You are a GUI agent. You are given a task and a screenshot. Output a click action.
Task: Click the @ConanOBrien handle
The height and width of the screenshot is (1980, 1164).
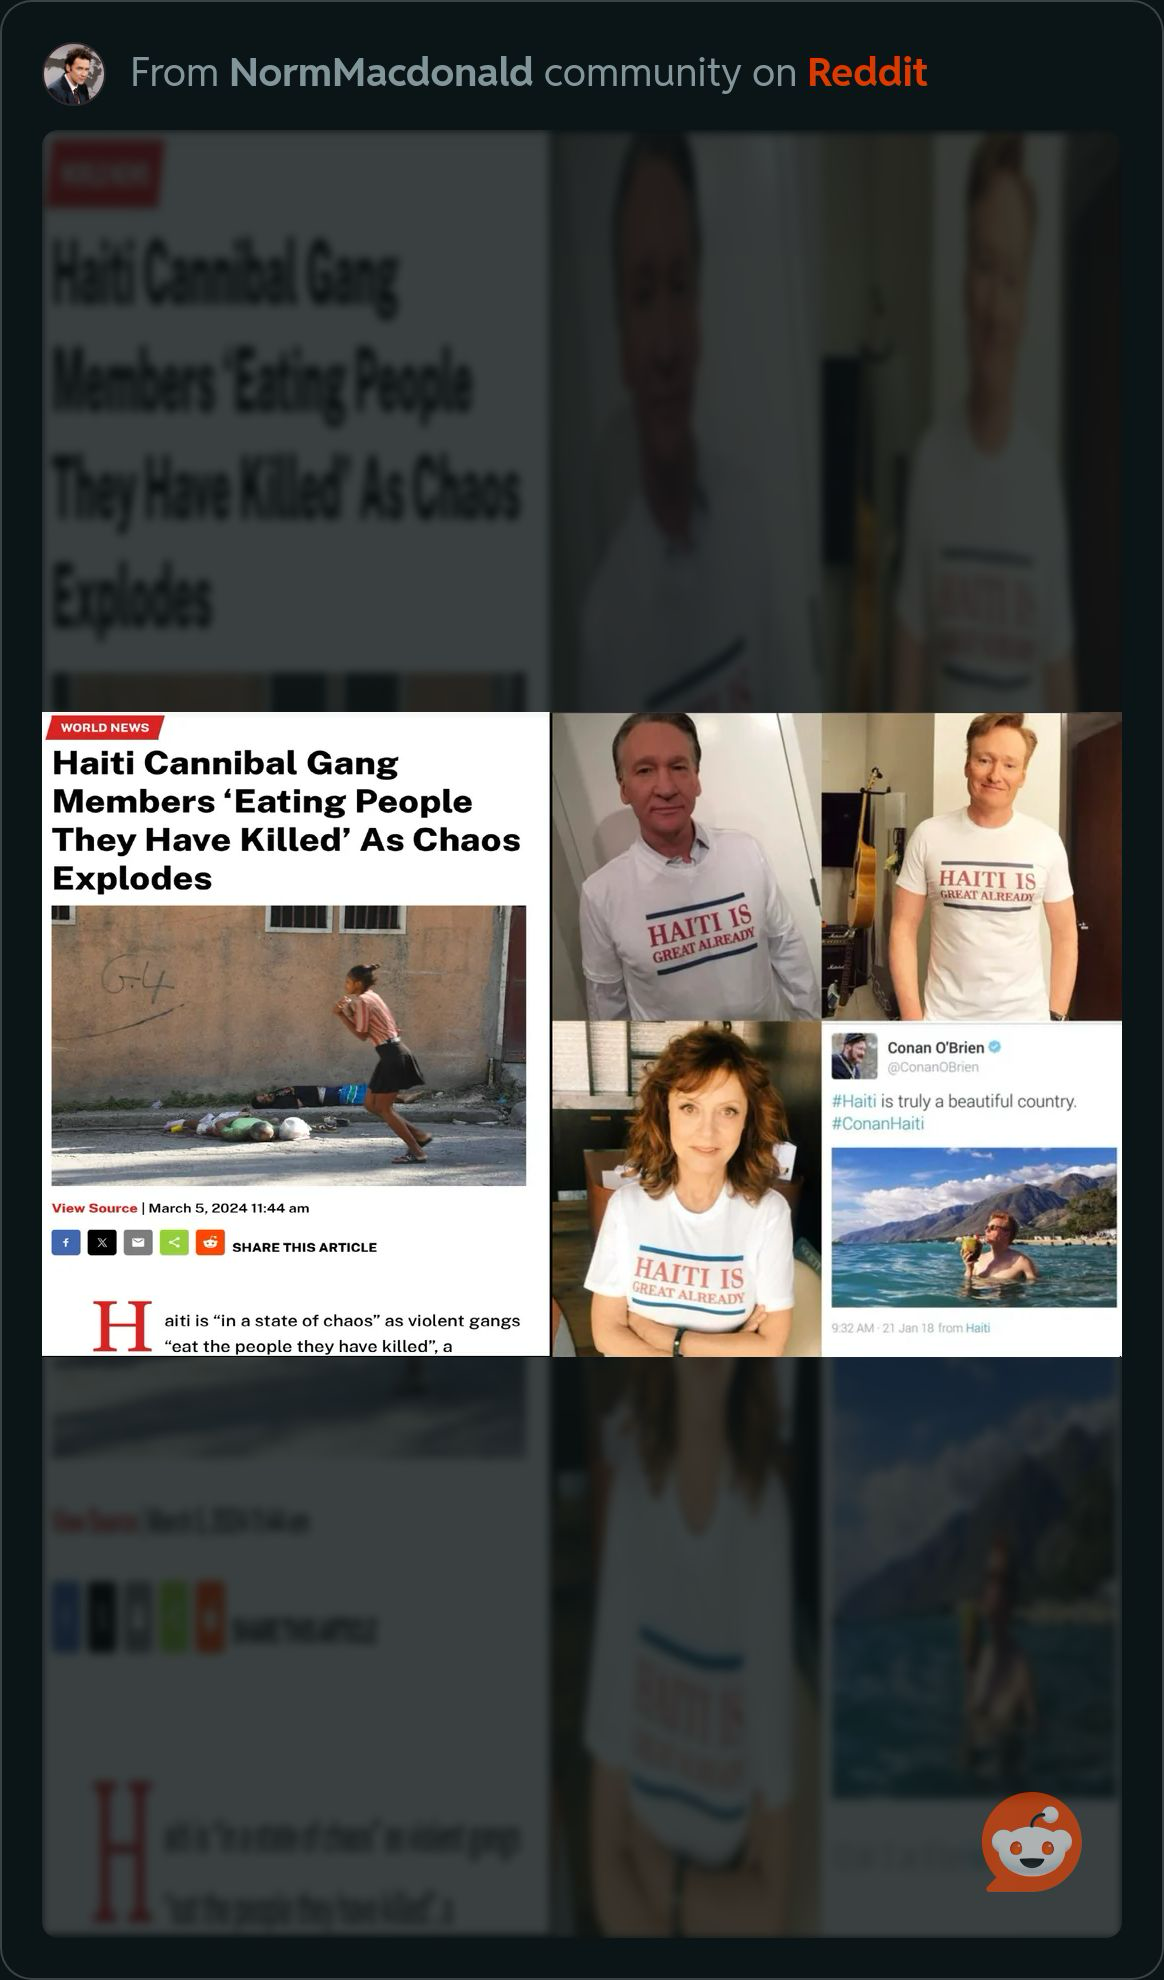pyautogui.click(x=933, y=1067)
